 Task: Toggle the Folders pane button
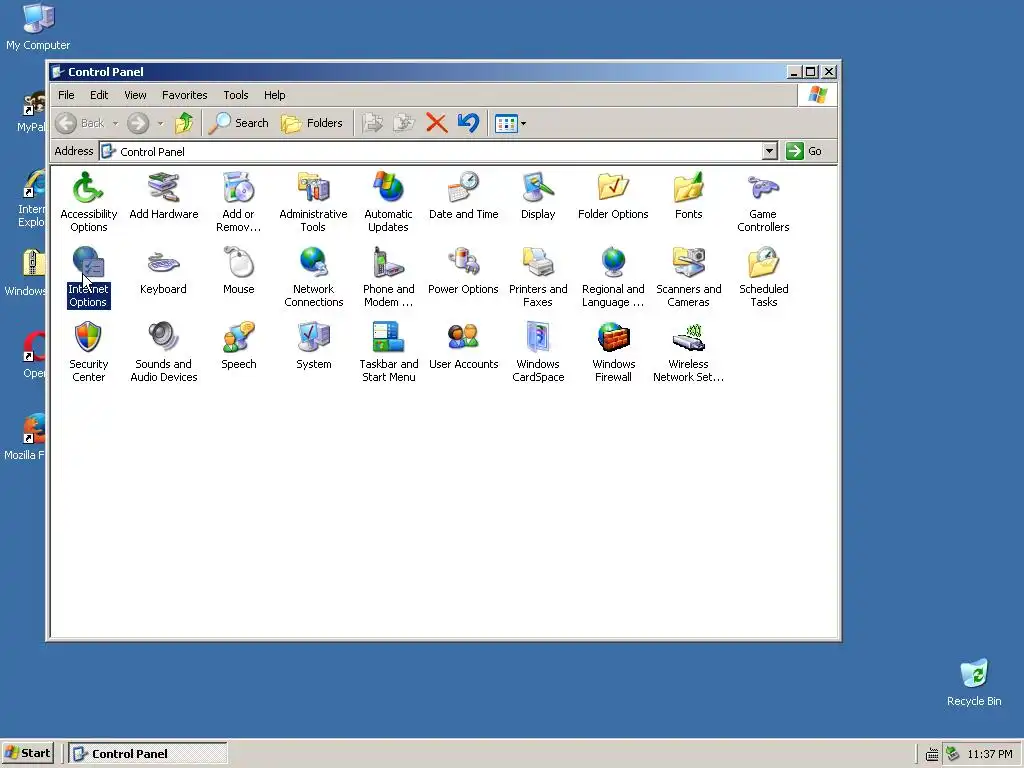coord(312,123)
